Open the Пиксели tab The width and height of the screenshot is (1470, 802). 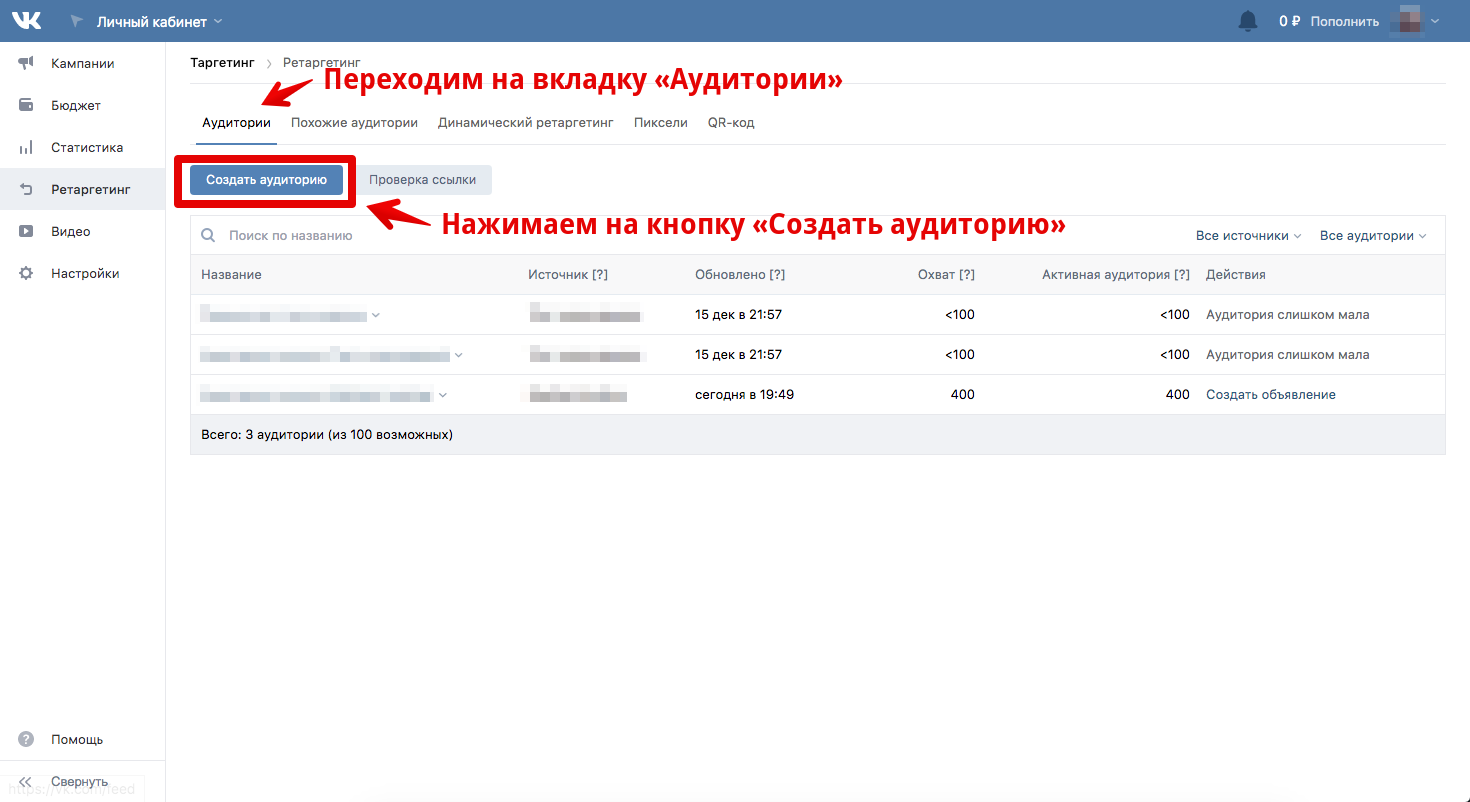(661, 123)
